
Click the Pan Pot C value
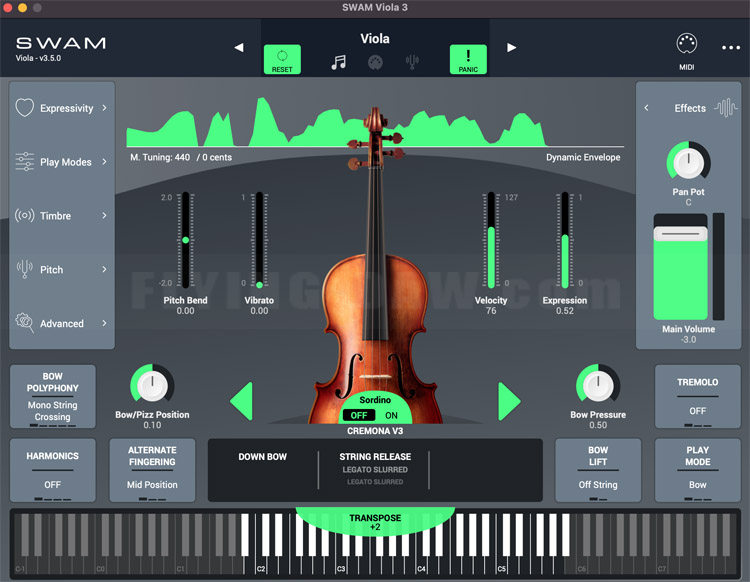688,202
